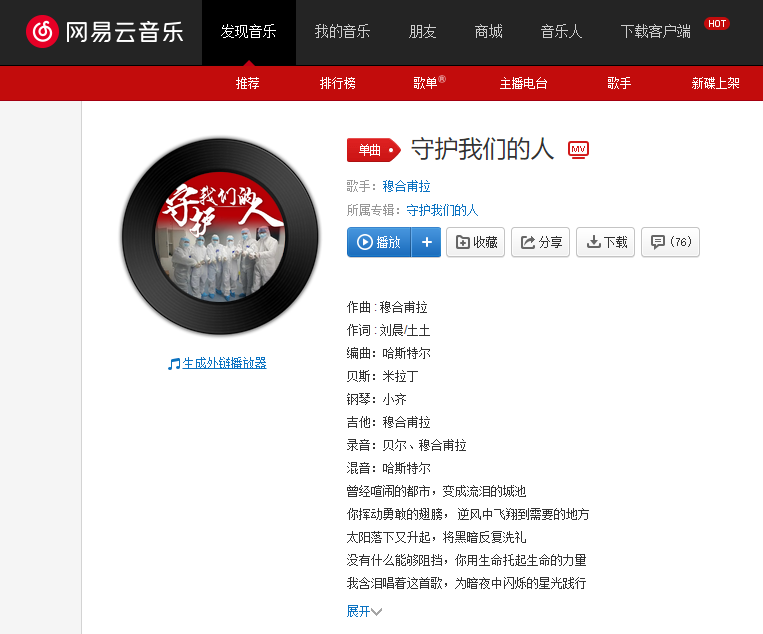The width and height of the screenshot is (763, 634).
Task: Select the 歌手 sub-menu
Action: [619, 83]
